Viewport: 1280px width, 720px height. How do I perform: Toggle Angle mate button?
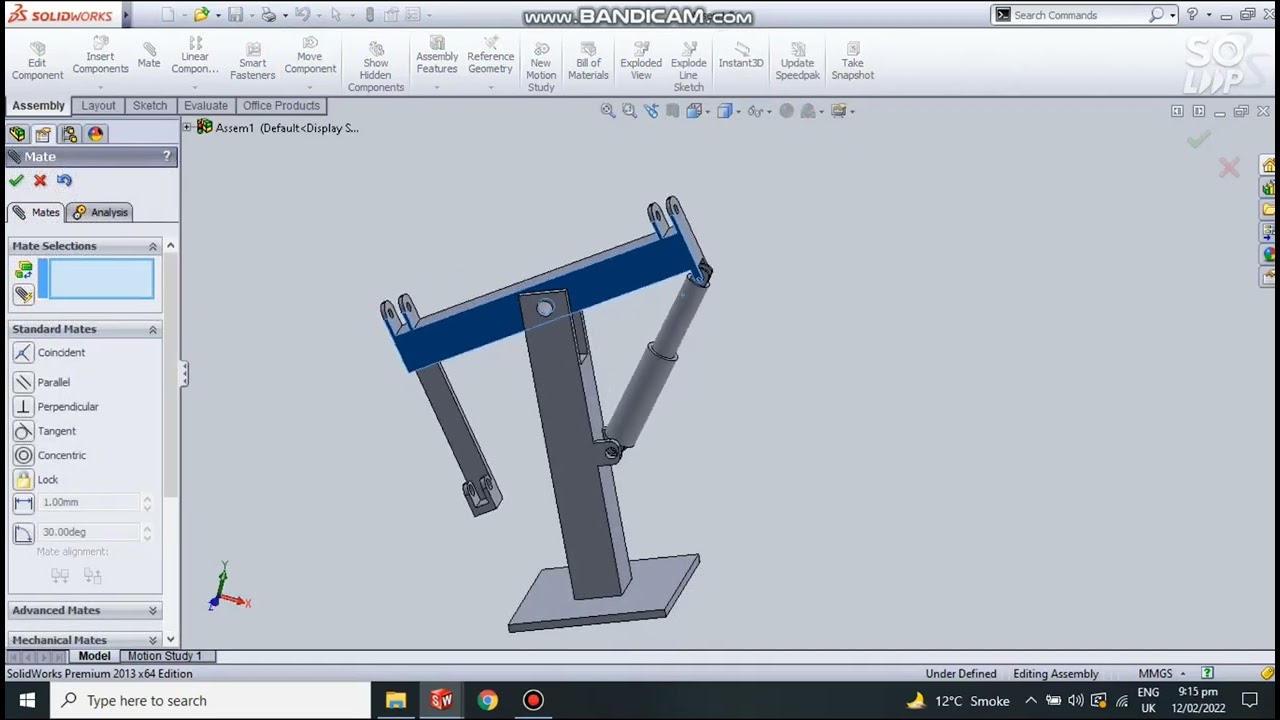point(23,533)
